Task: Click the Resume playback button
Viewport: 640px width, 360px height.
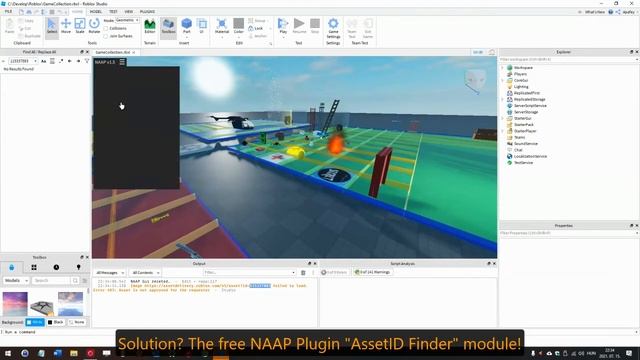Action: pyautogui.click(x=299, y=27)
